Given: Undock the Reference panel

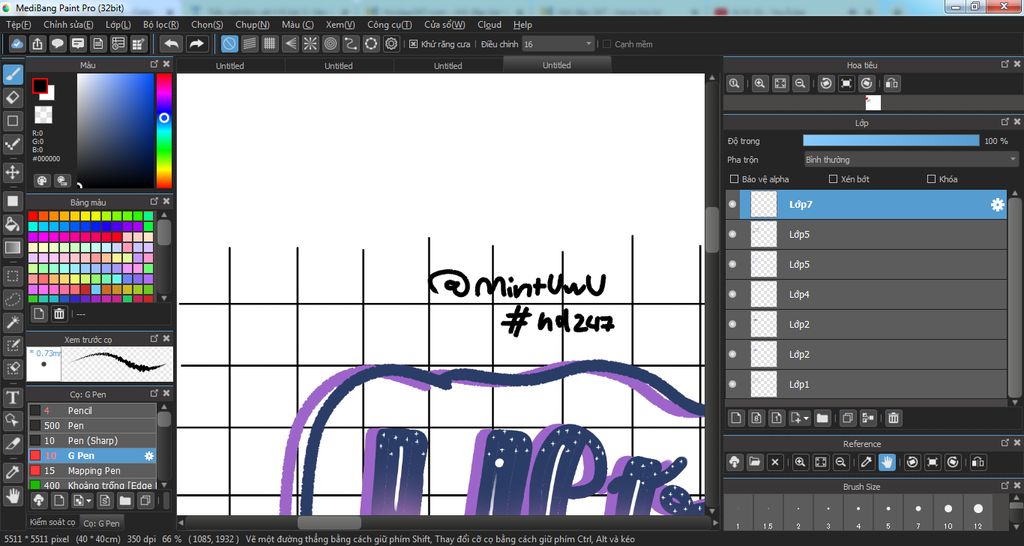Looking at the screenshot, I should pos(1005,443).
